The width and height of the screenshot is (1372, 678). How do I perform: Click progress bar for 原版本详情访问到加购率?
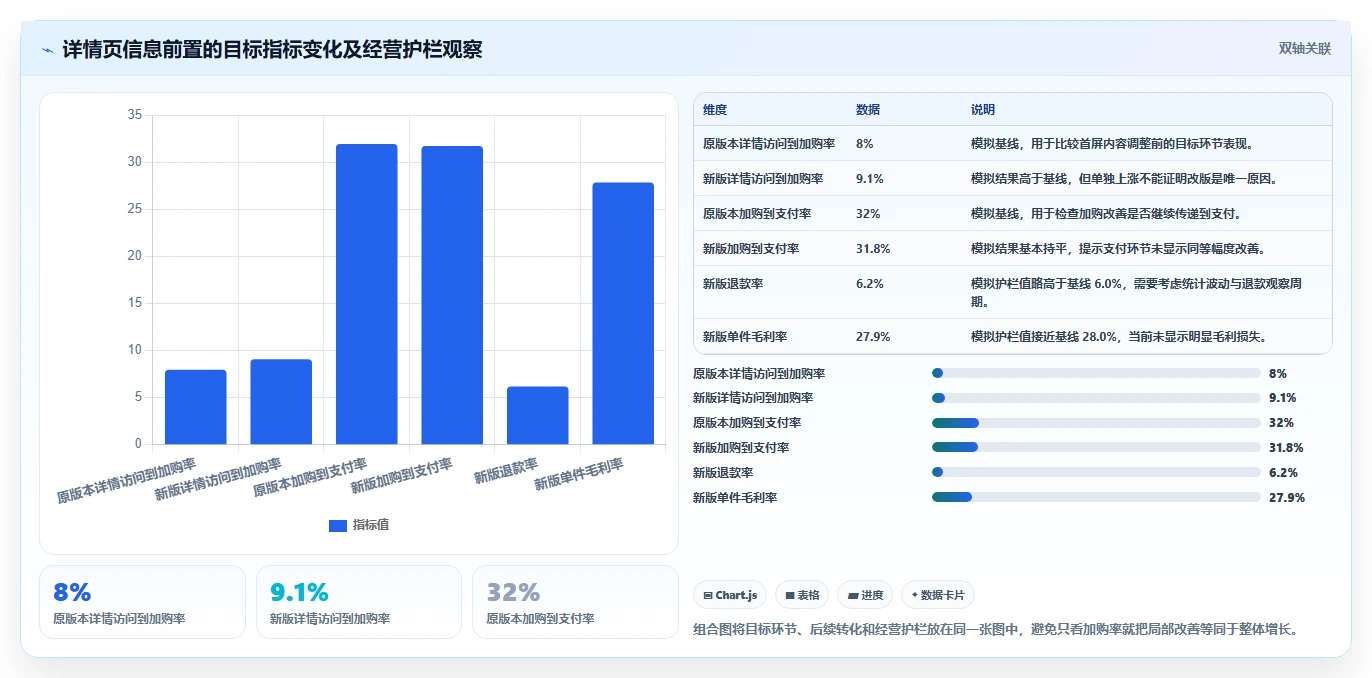(1096, 373)
